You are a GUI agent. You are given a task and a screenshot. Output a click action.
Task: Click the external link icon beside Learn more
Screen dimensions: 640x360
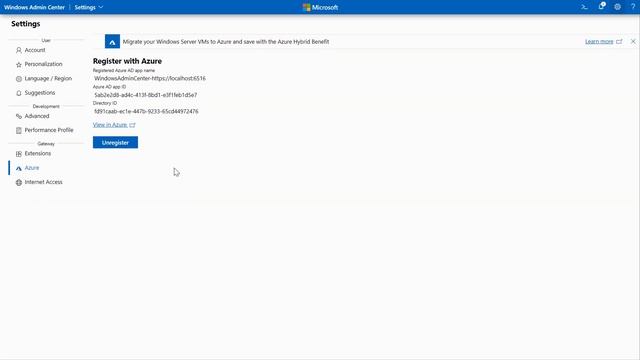(x=619, y=42)
